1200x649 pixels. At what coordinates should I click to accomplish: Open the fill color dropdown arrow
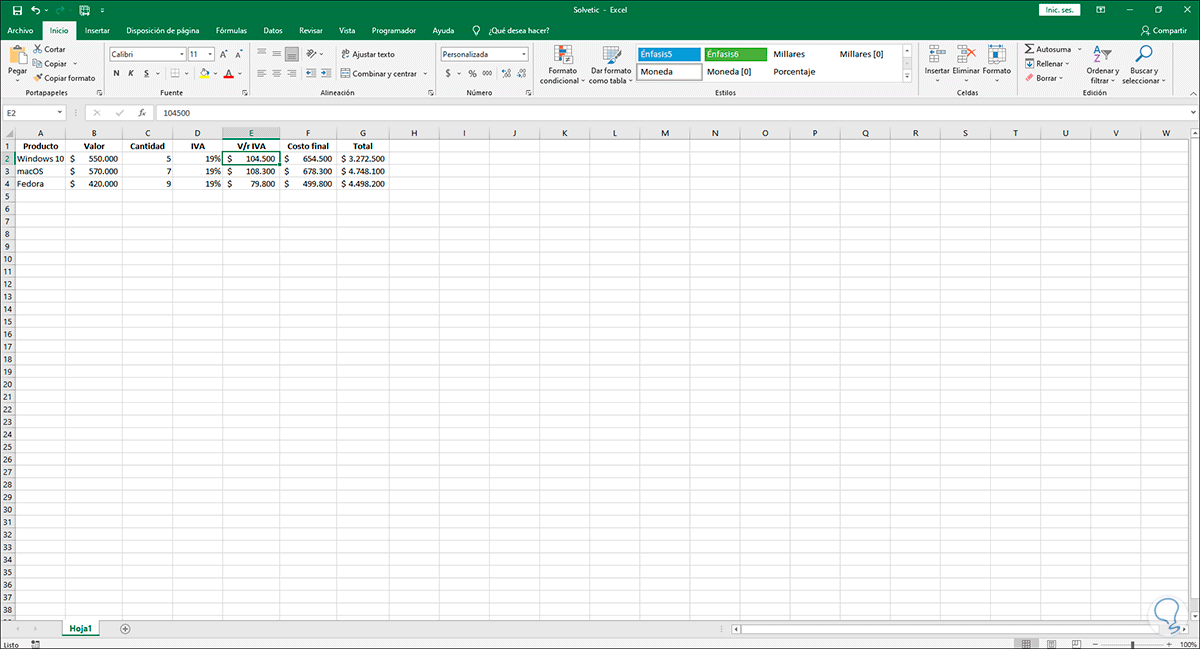tap(215, 73)
